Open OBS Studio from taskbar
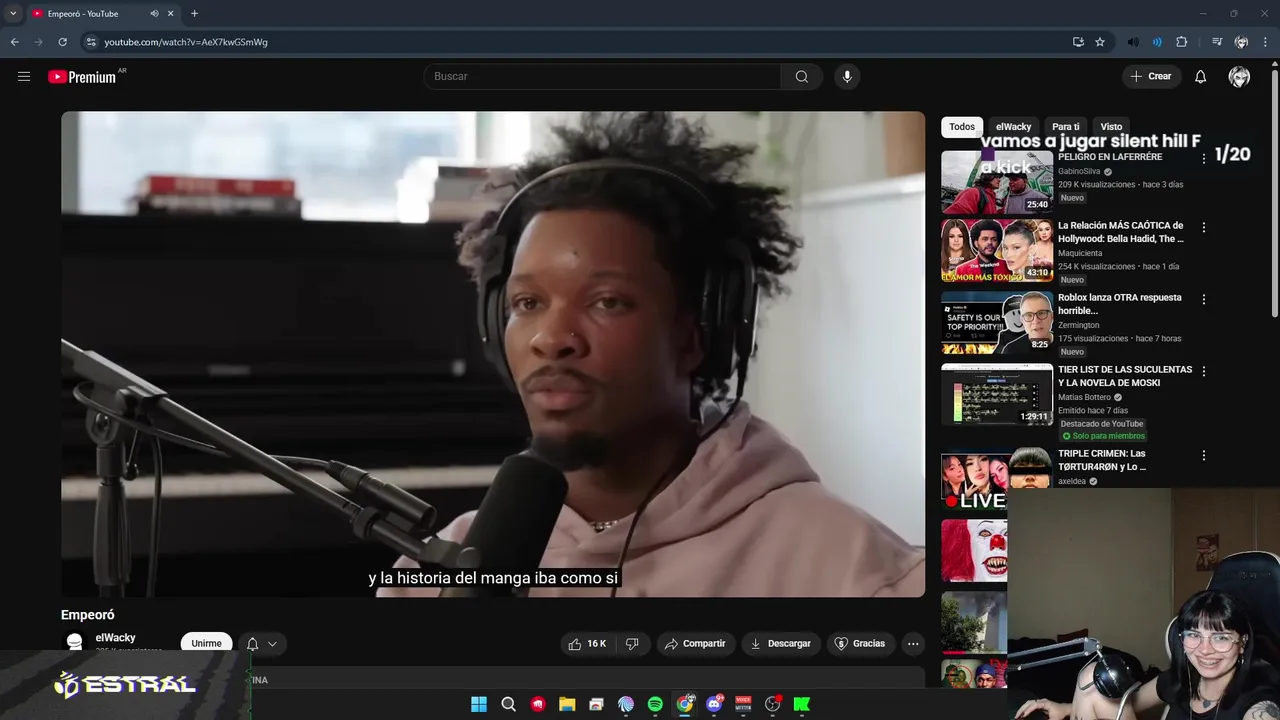The height and width of the screenshot is (720, 1280). [x=772, y=704]
